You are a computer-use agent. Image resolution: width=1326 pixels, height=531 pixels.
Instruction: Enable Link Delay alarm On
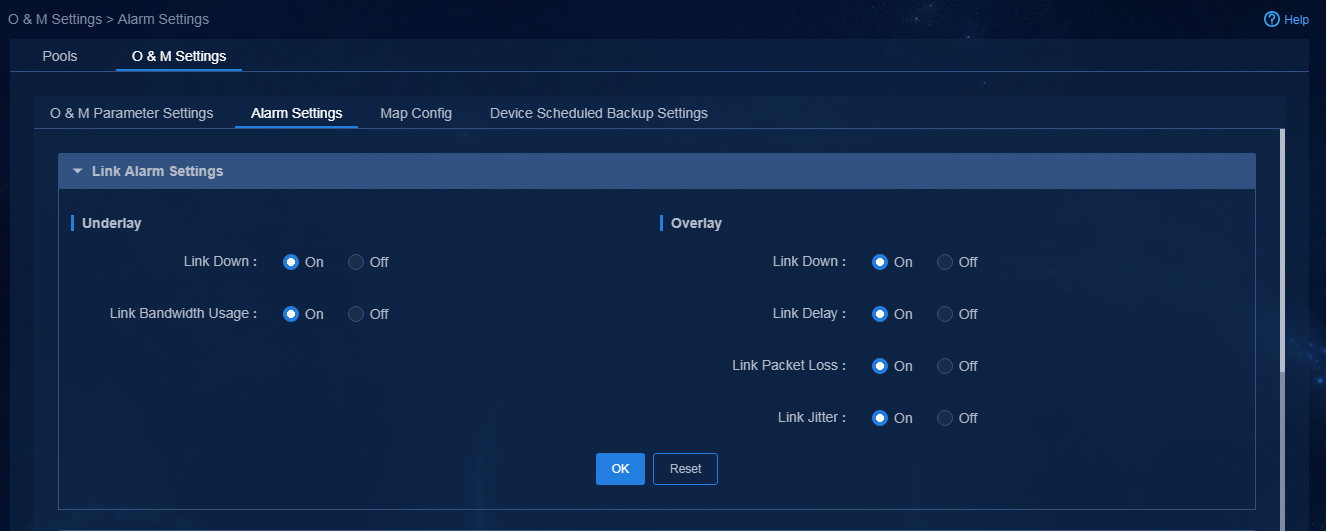pyautogui.click(x=880, y=314)
